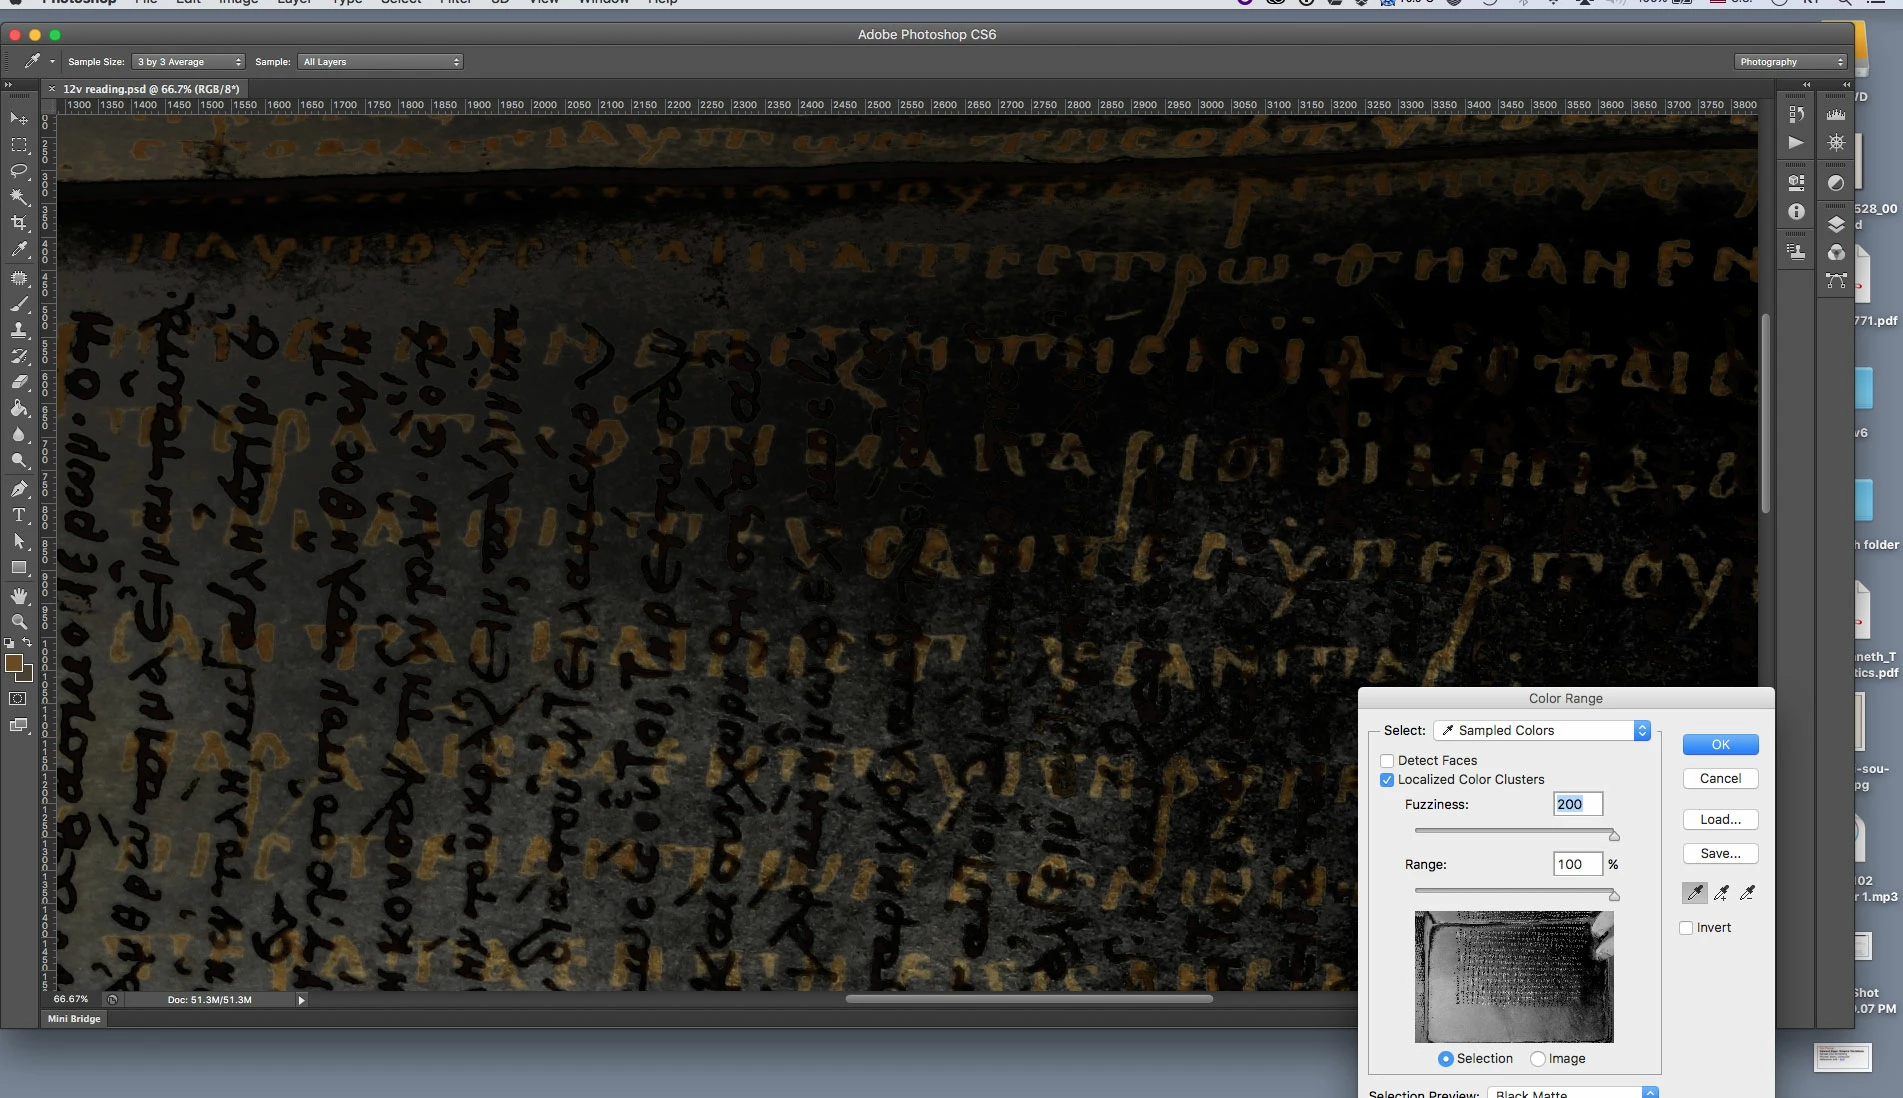Select the Move tool

coord(18,119)
